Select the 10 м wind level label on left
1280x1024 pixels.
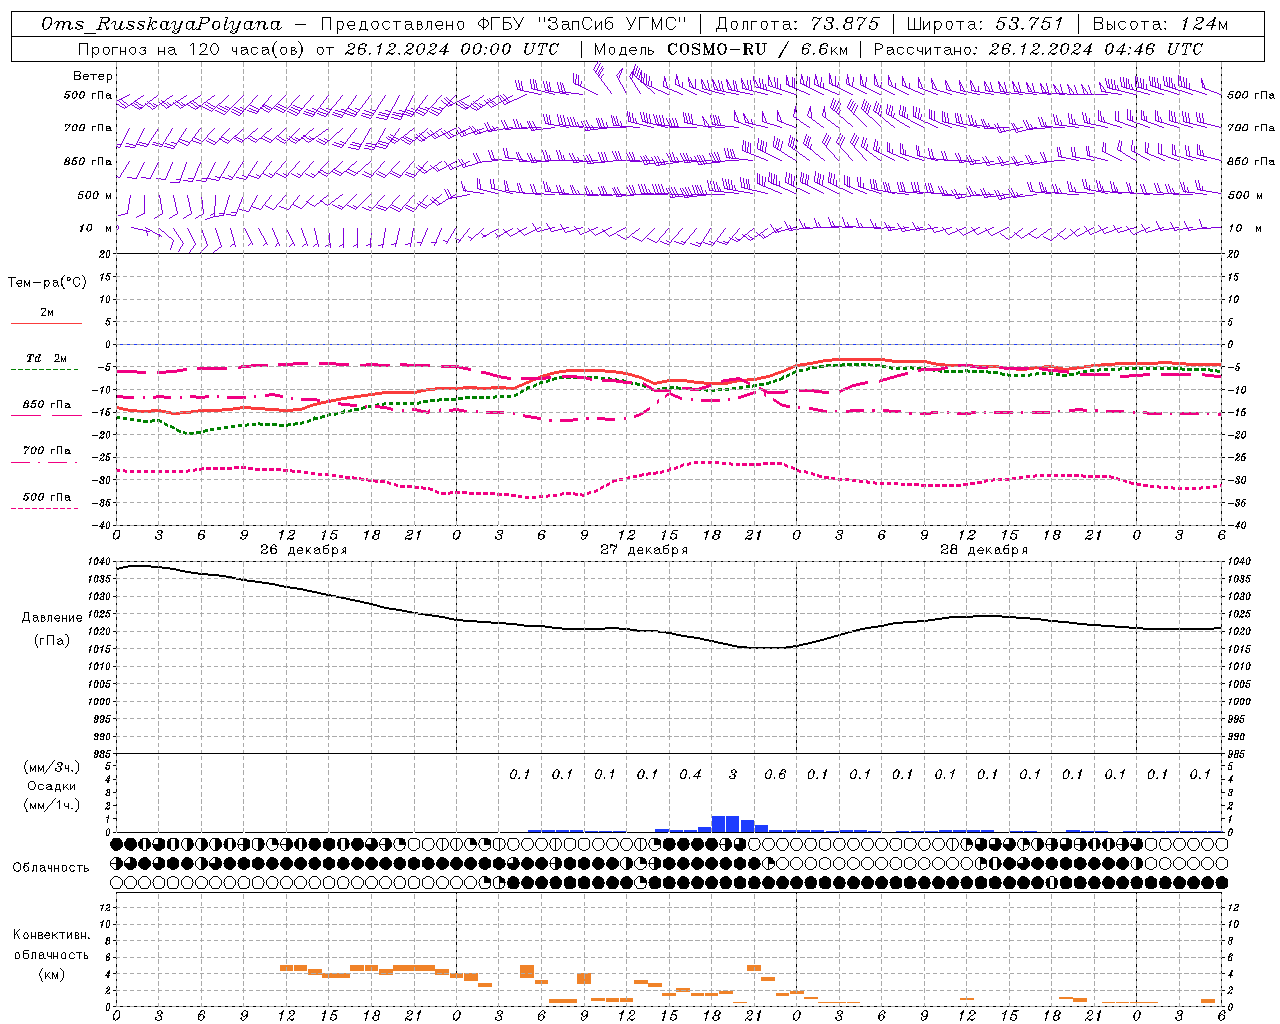96,228
